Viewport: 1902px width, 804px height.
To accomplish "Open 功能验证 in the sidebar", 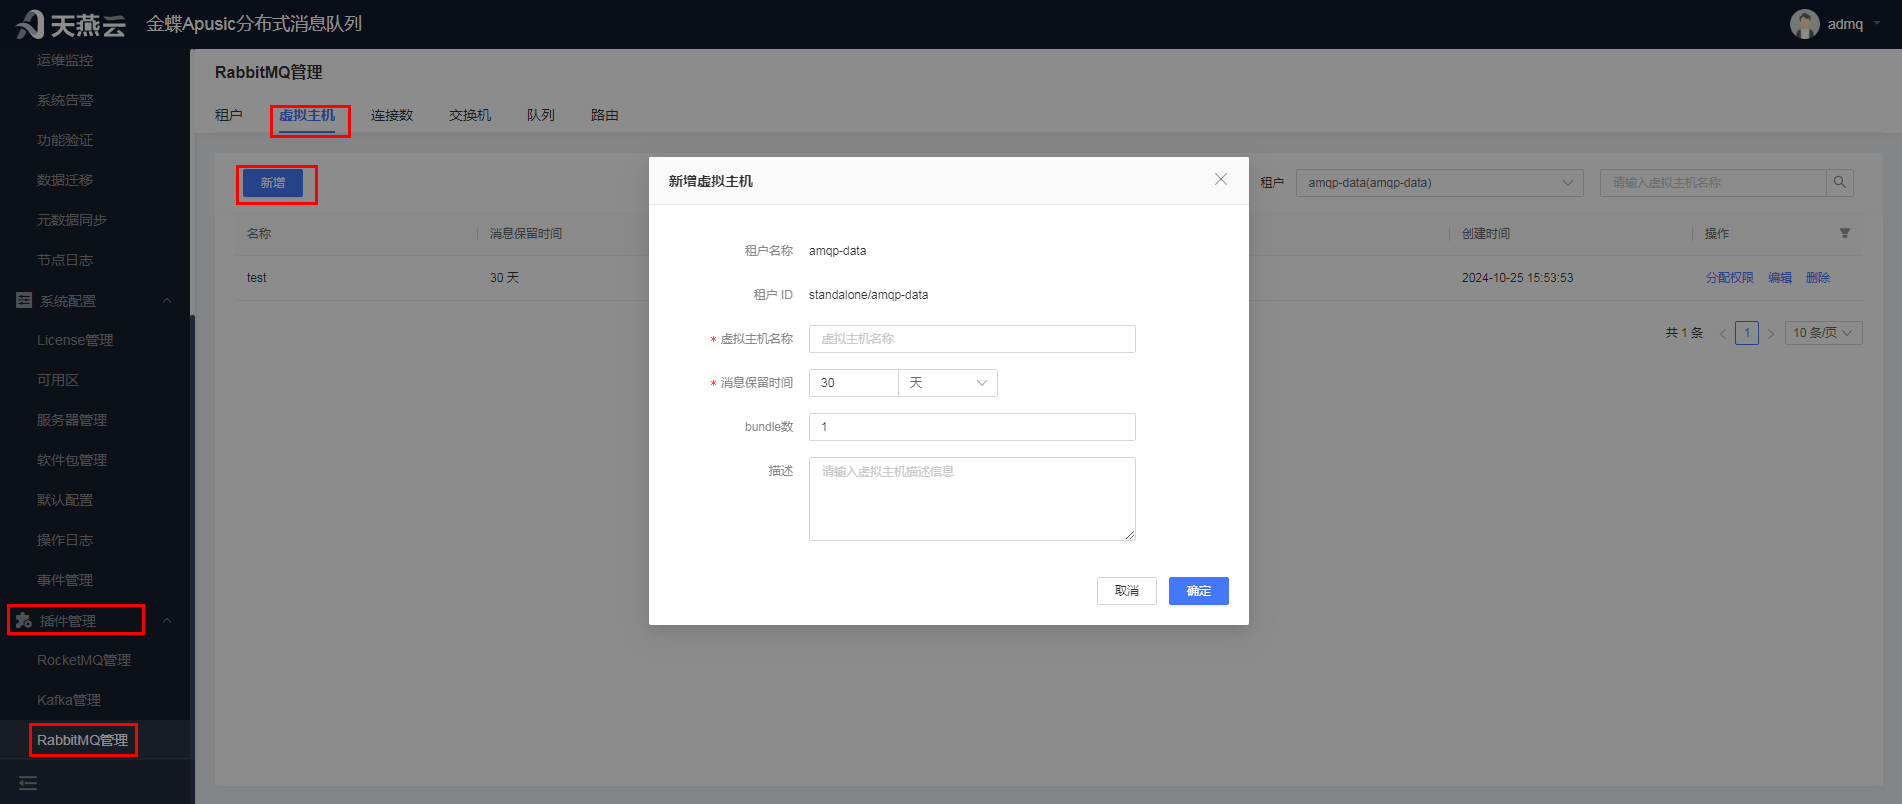I will coord(65,140).
